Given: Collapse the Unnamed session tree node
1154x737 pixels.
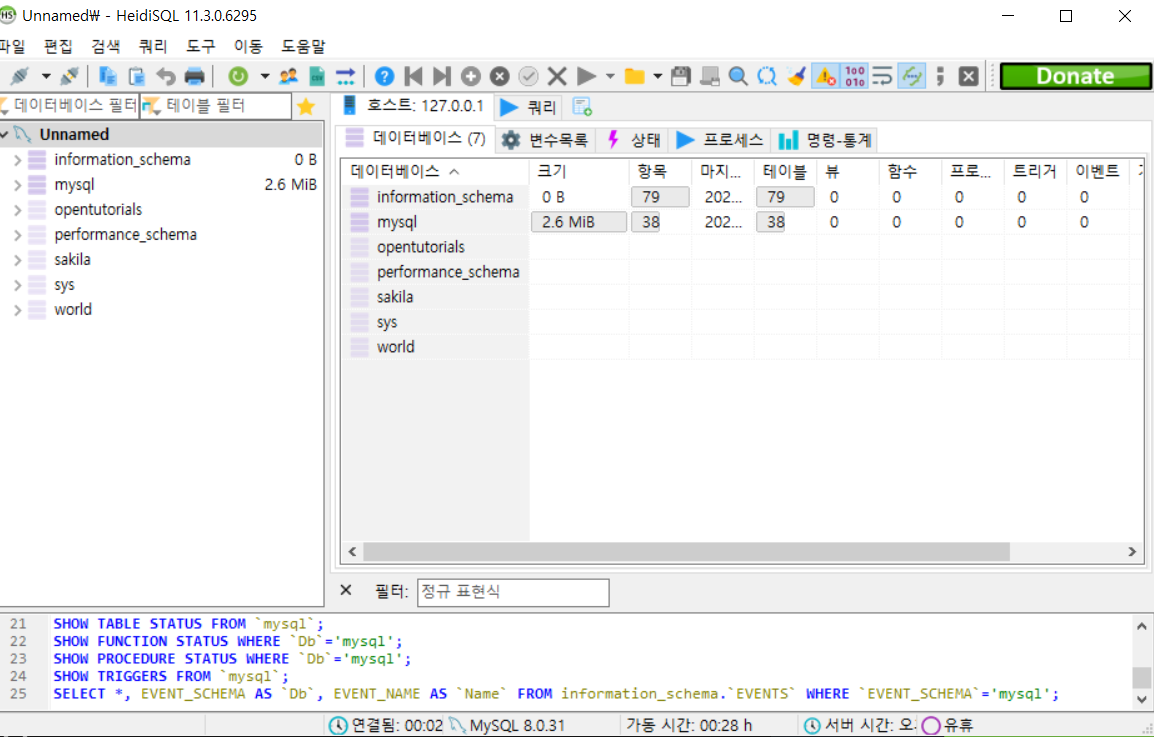Looking at the screenshot, I should pos(4,135).
